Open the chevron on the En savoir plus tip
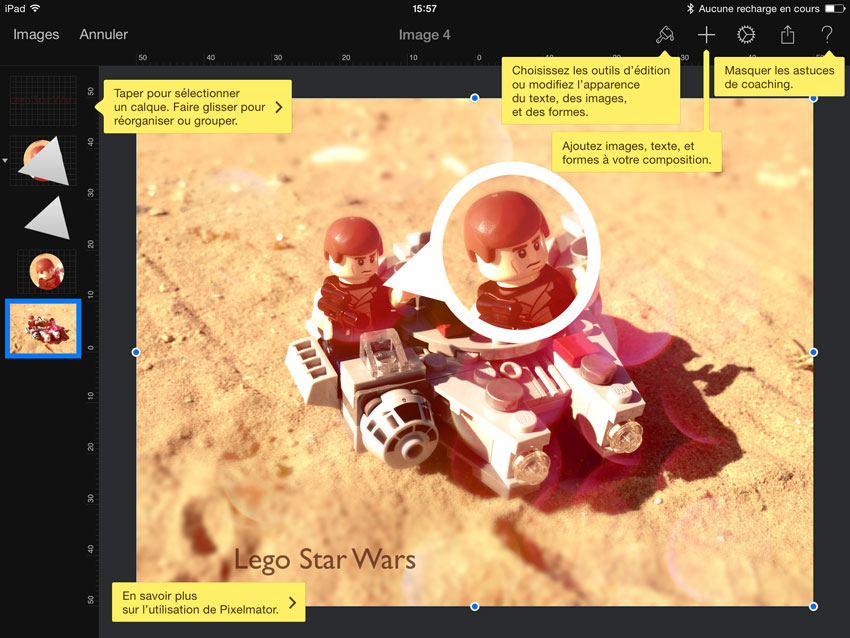This screenshot has width=850, height=638. point(293,602)
